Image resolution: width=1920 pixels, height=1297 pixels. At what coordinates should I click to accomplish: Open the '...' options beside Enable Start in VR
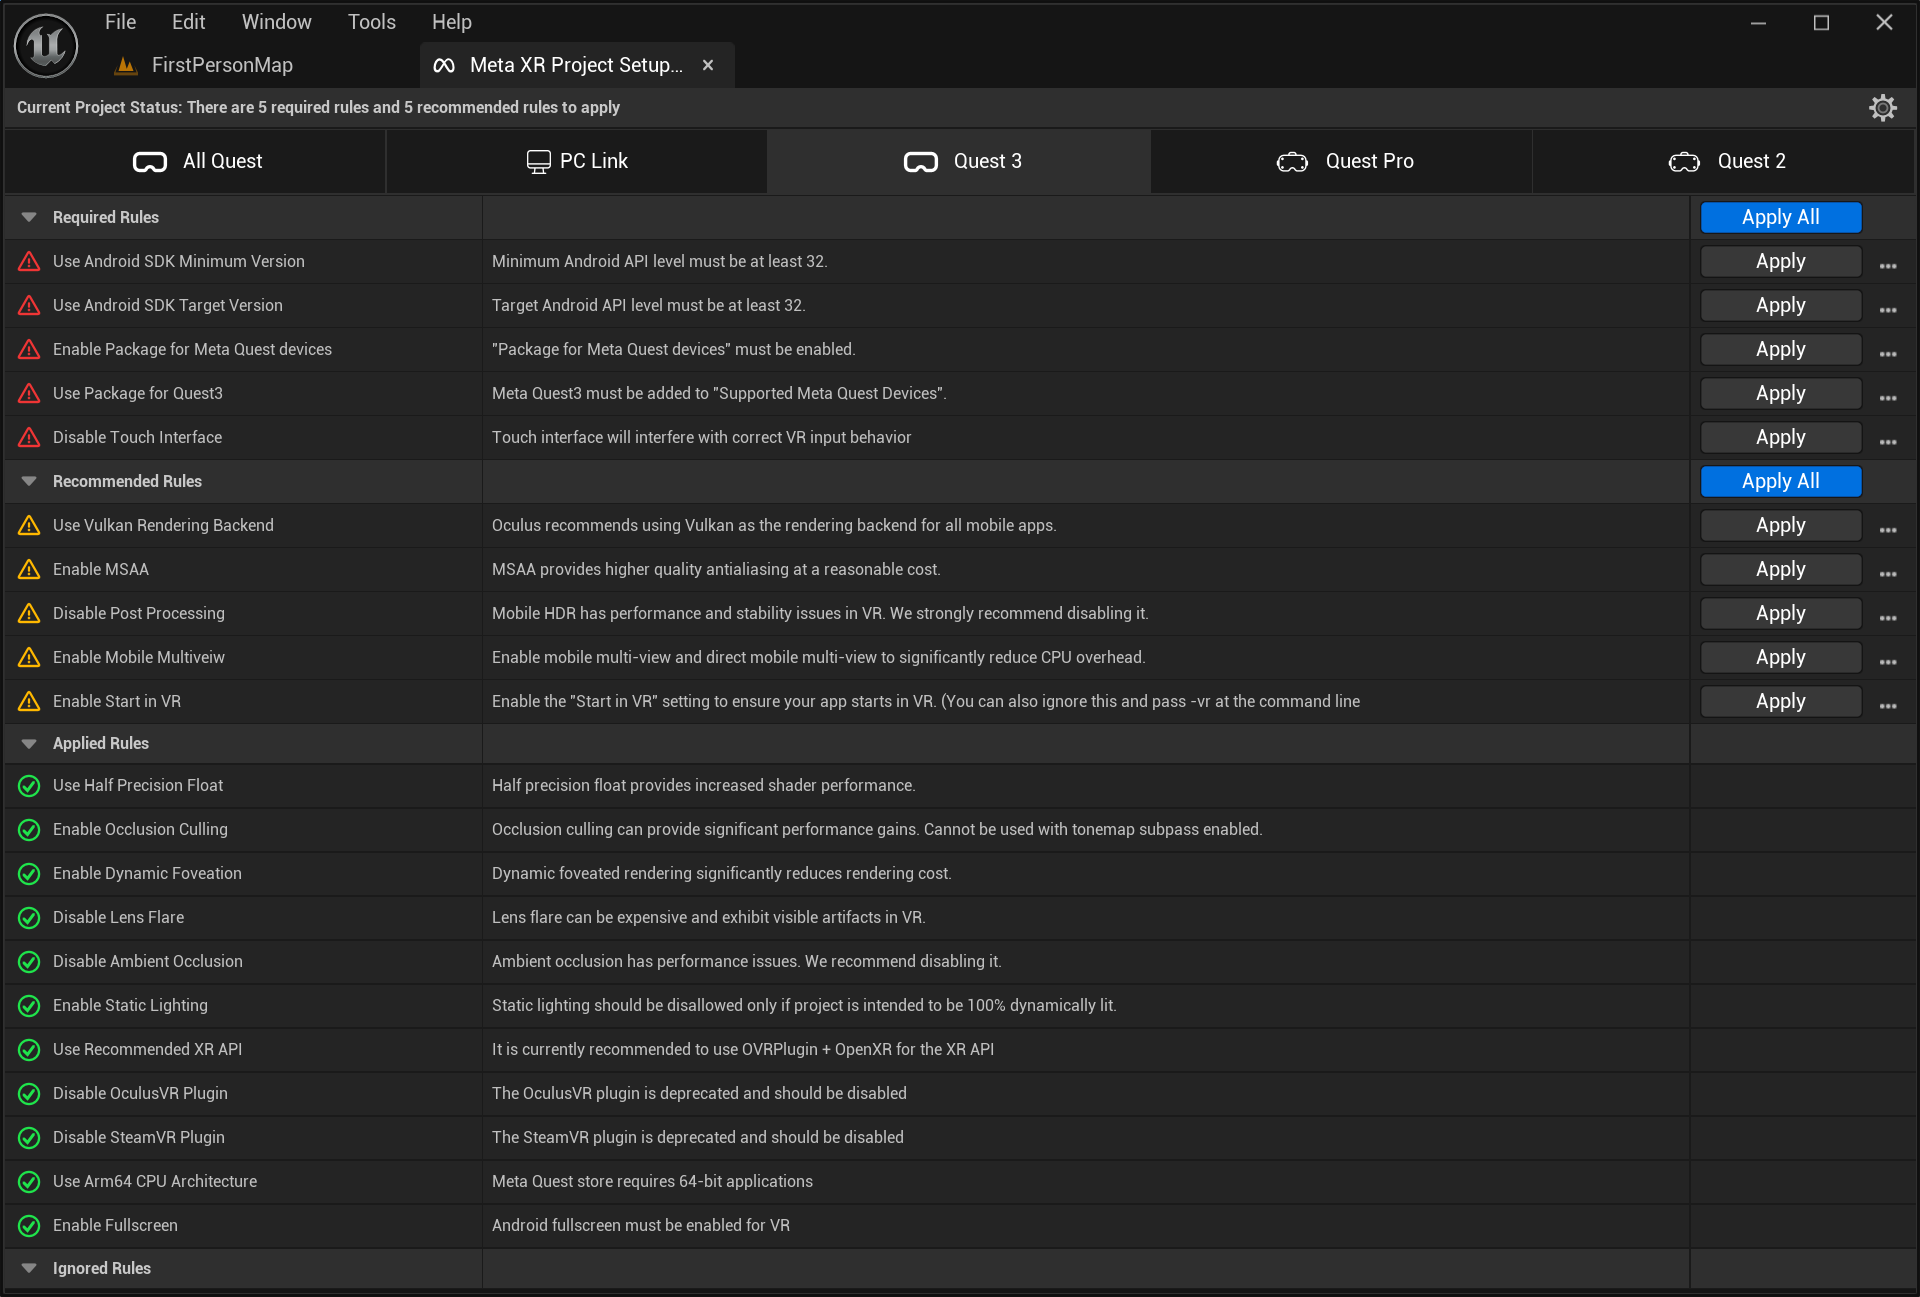point(1888,705)
